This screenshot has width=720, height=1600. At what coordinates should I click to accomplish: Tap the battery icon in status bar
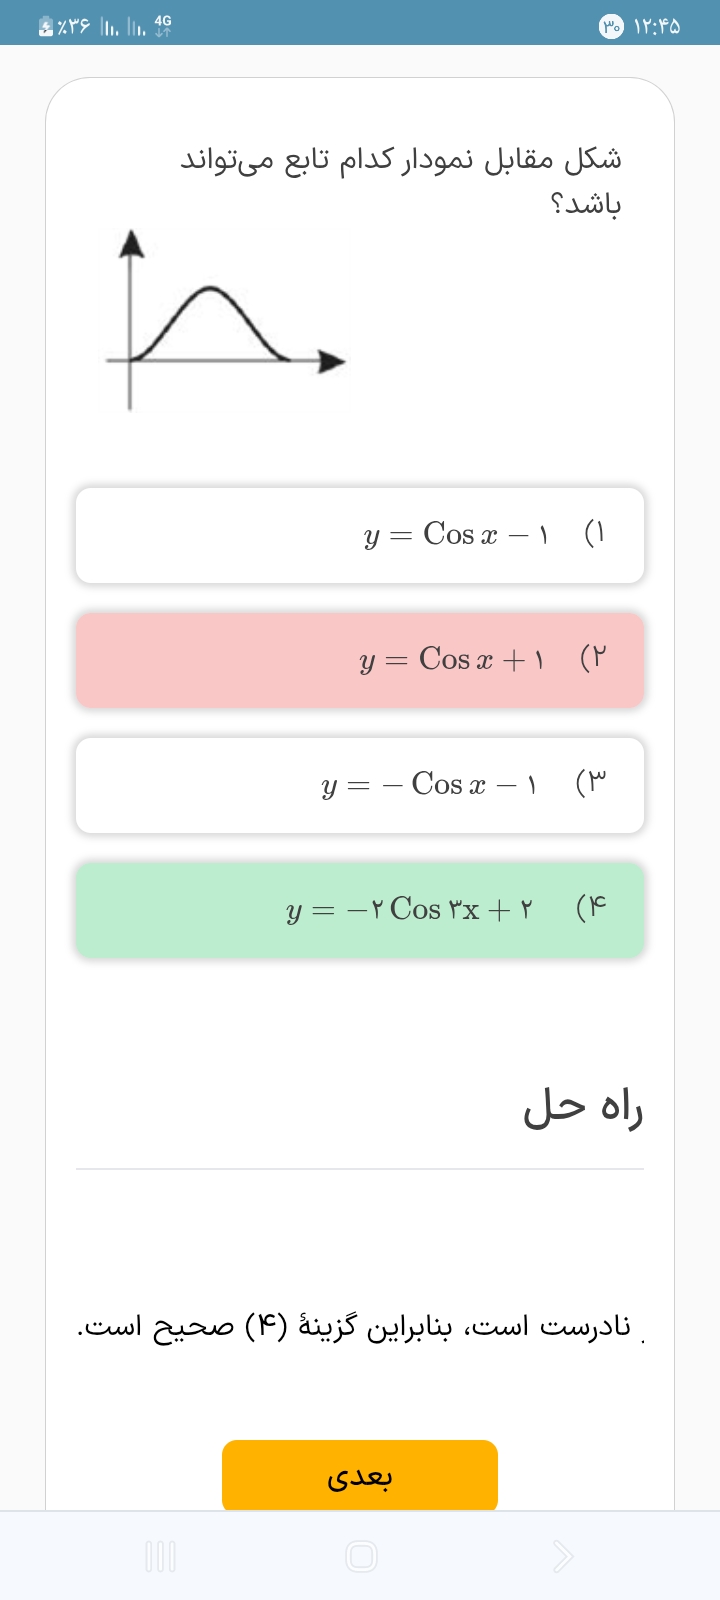click(46, 27)
